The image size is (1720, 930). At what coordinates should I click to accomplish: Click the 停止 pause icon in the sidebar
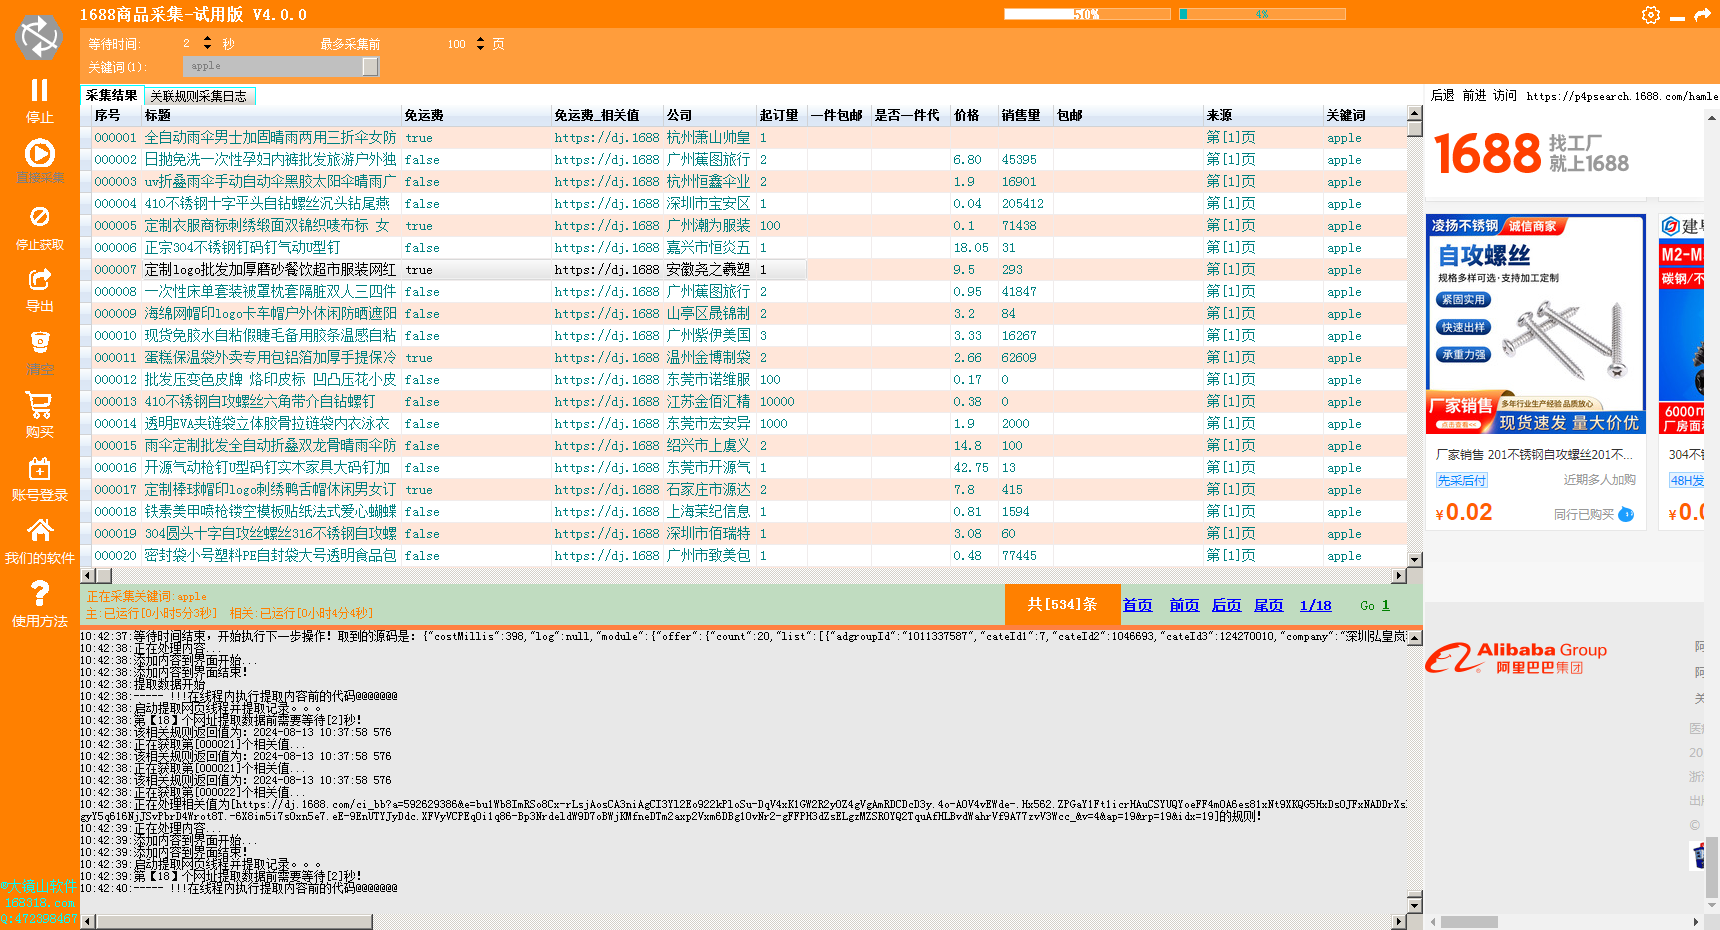[39, 91]
